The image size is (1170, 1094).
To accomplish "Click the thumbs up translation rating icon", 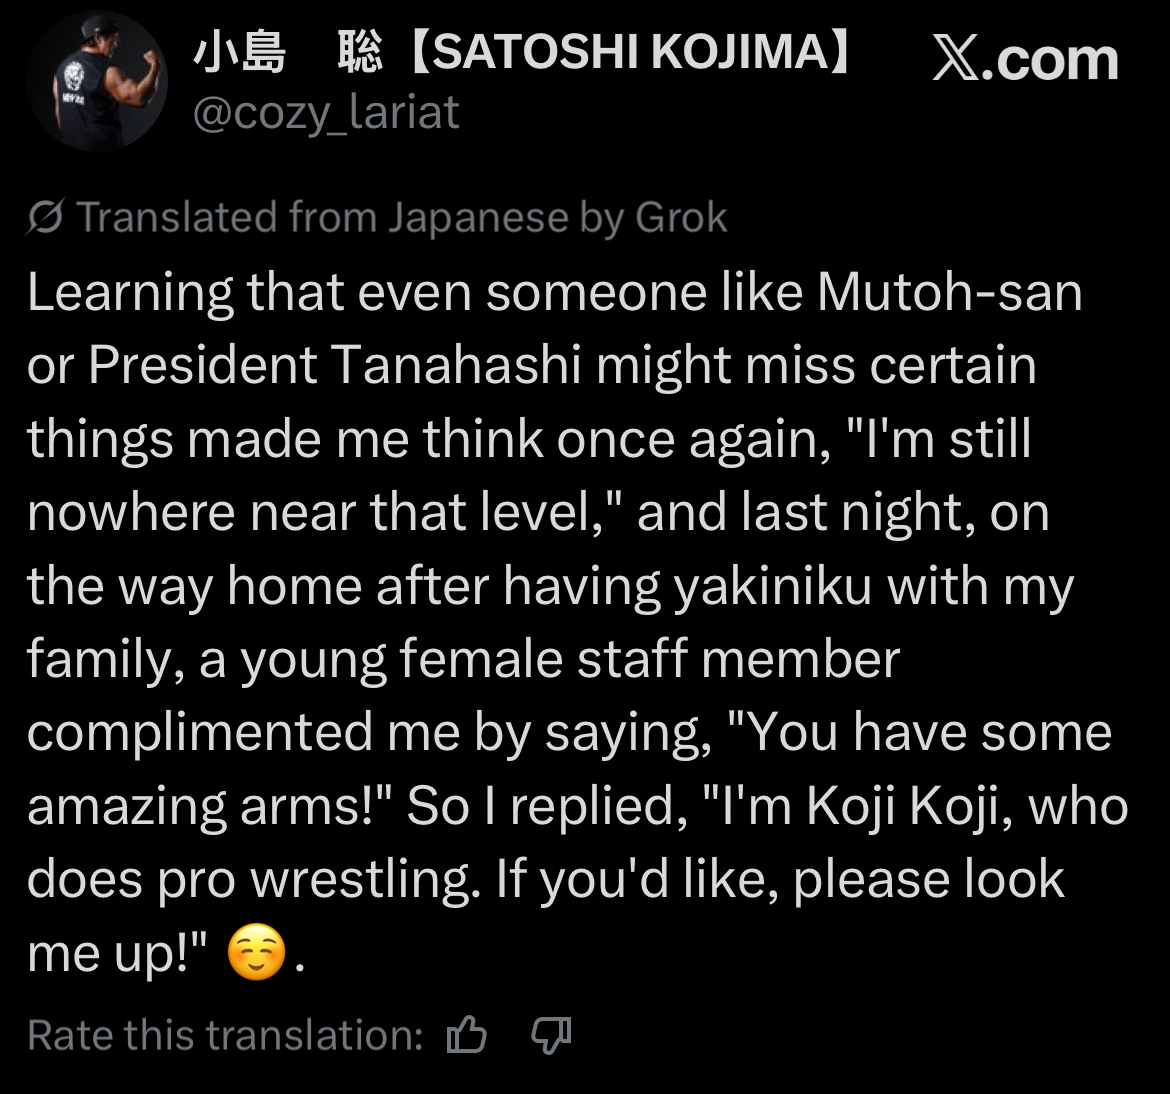I will click(467, 1035).
